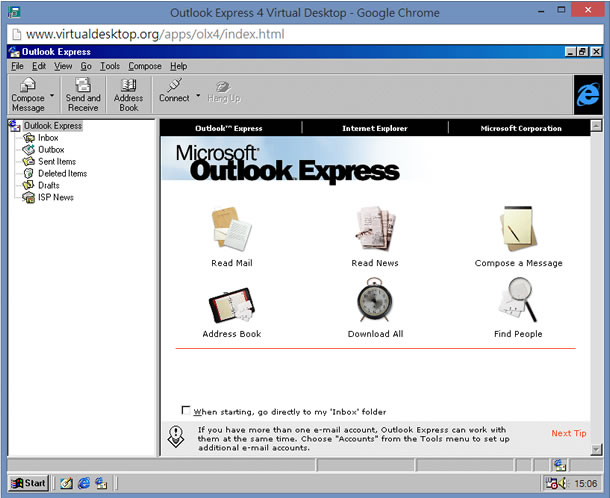The image size is (610, 498).
Task: Open the Compose menu
Action: (144, 66)
